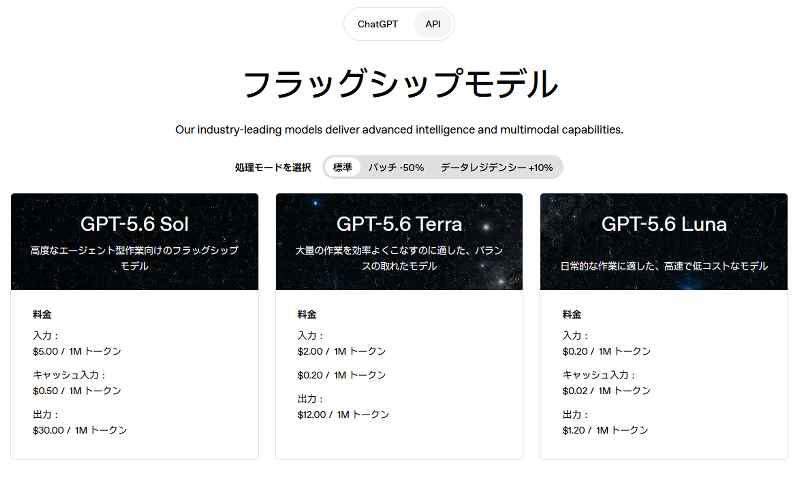
Task: Click the industry-leading models description sentence
Action: tap(399, 130)
